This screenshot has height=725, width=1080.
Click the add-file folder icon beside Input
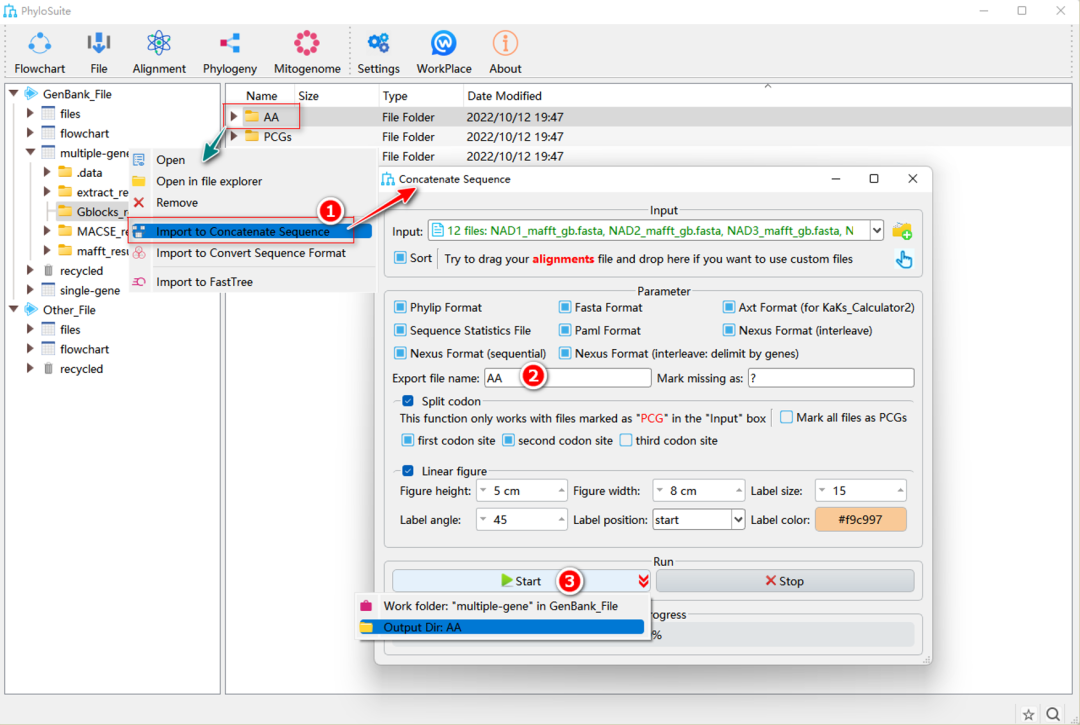pos(902,231)
